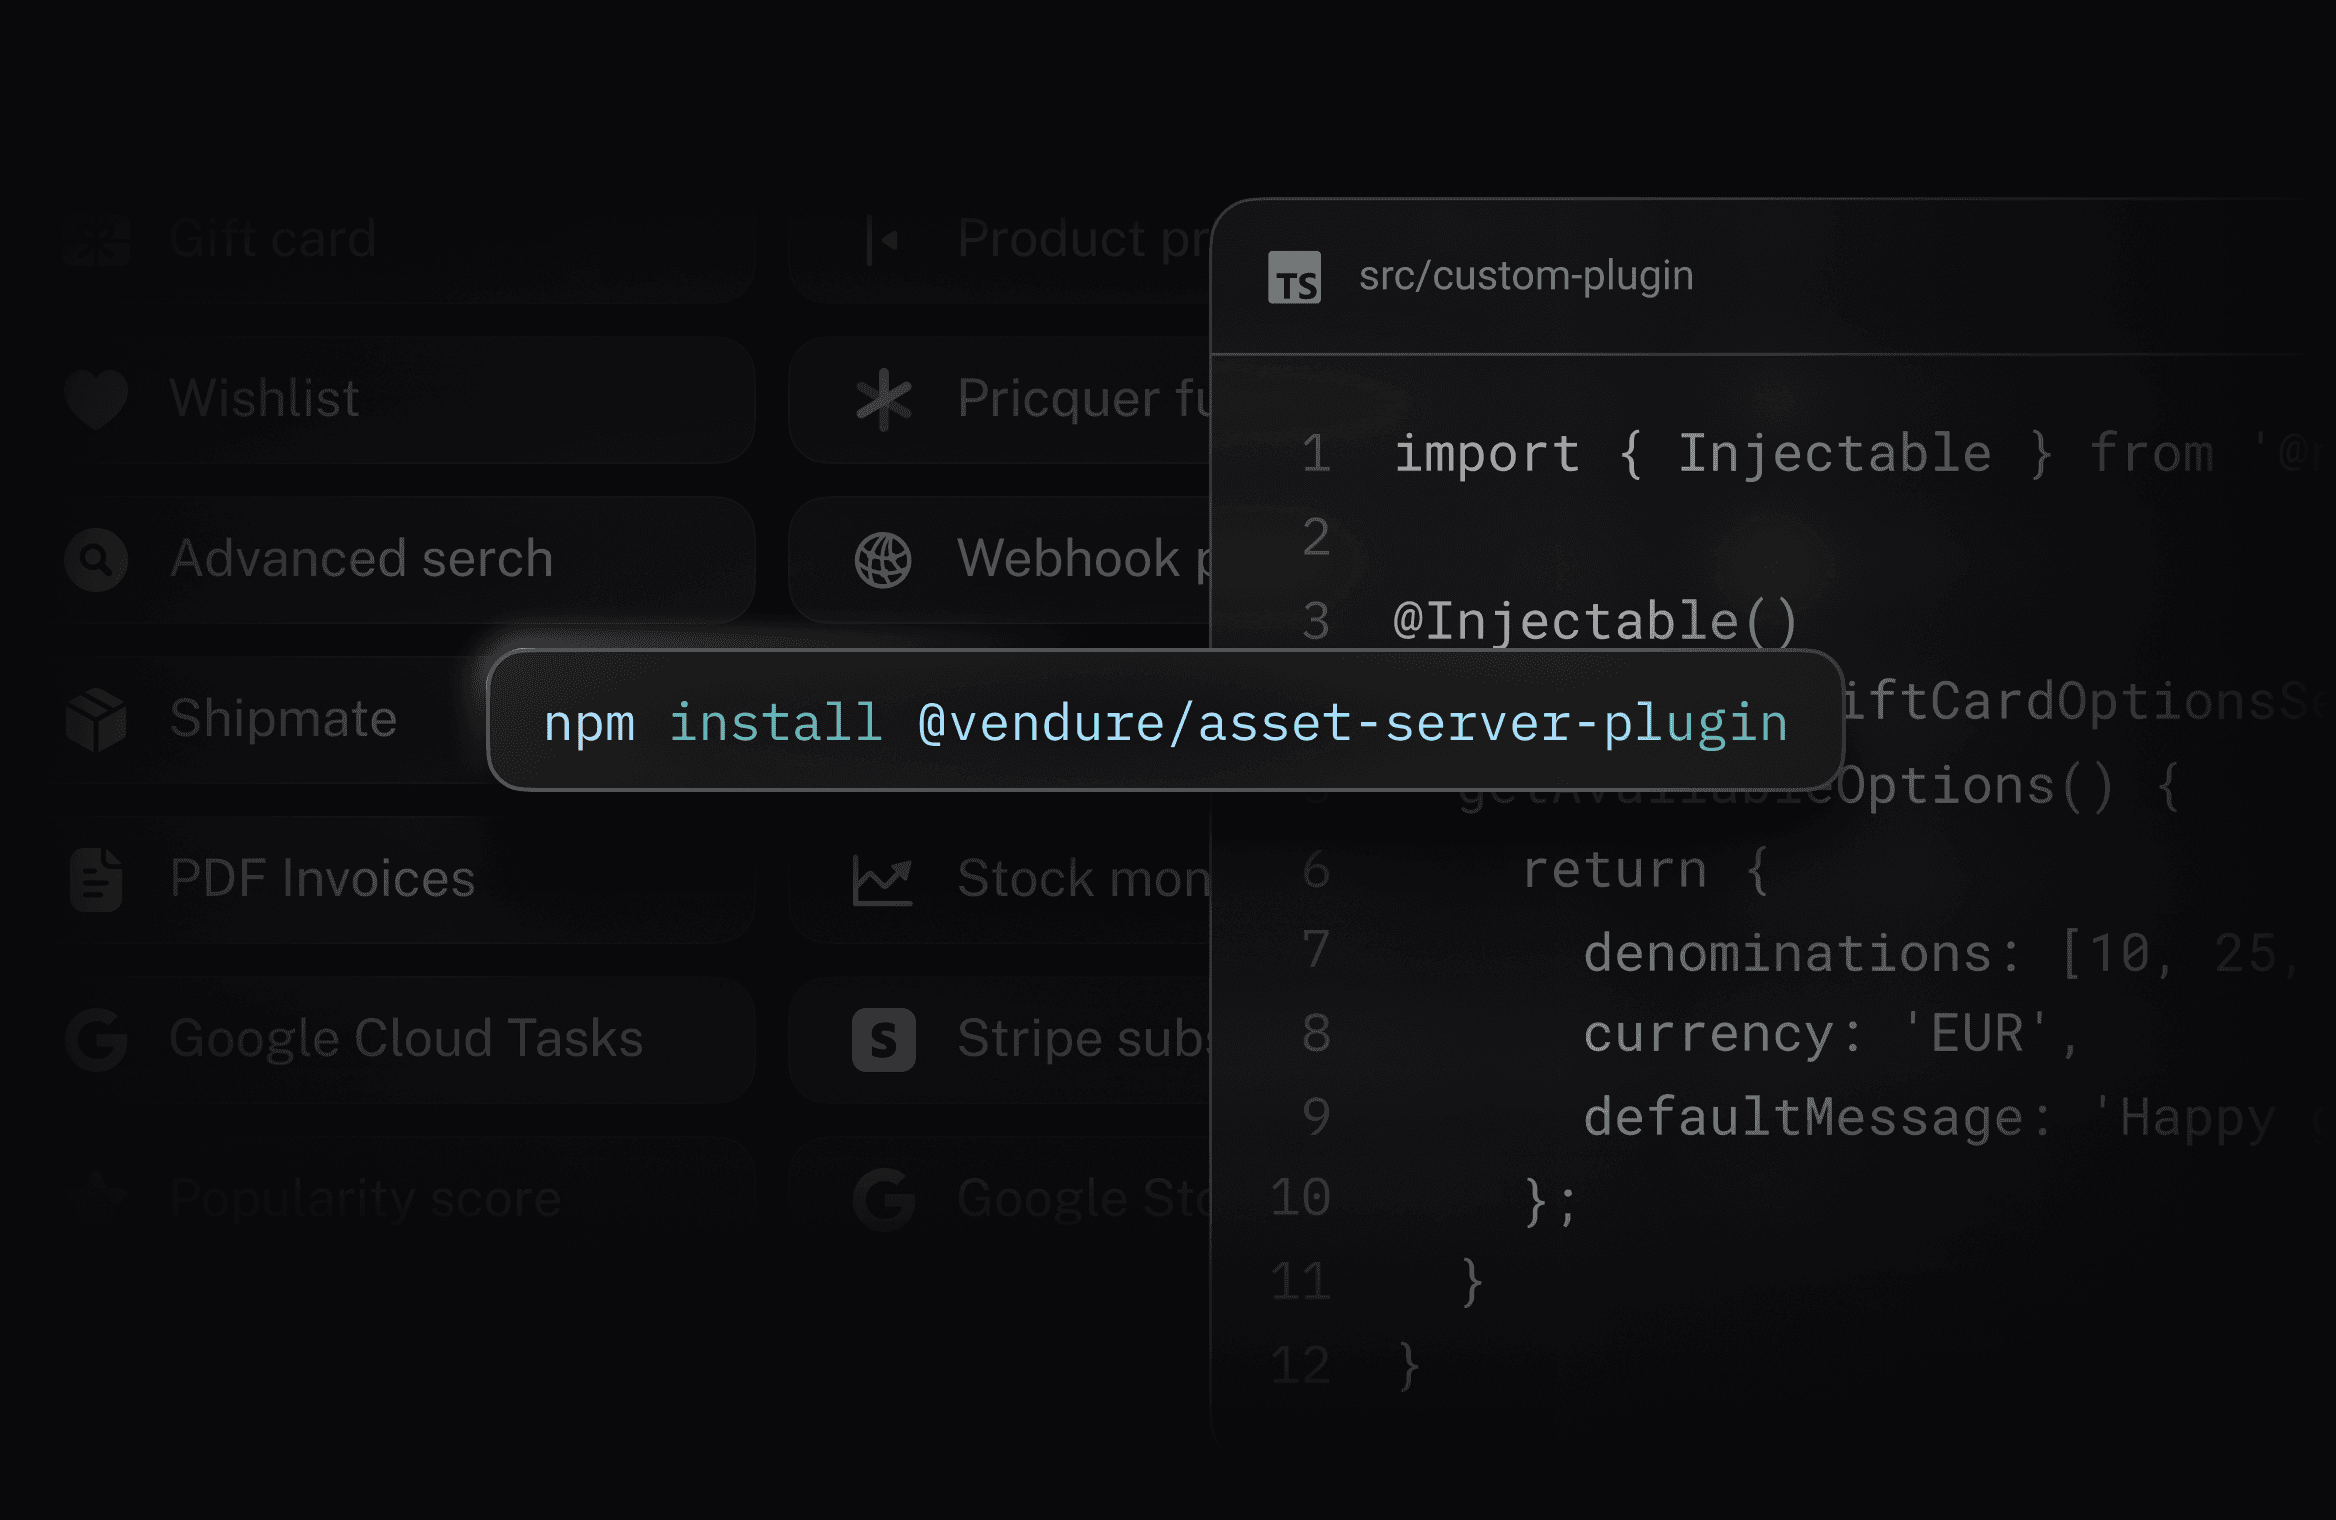Click the Stripe S logo icon
The height and width of the screenshot is (1520, 2336).
pyautogui.click(x=883, y=1039)
